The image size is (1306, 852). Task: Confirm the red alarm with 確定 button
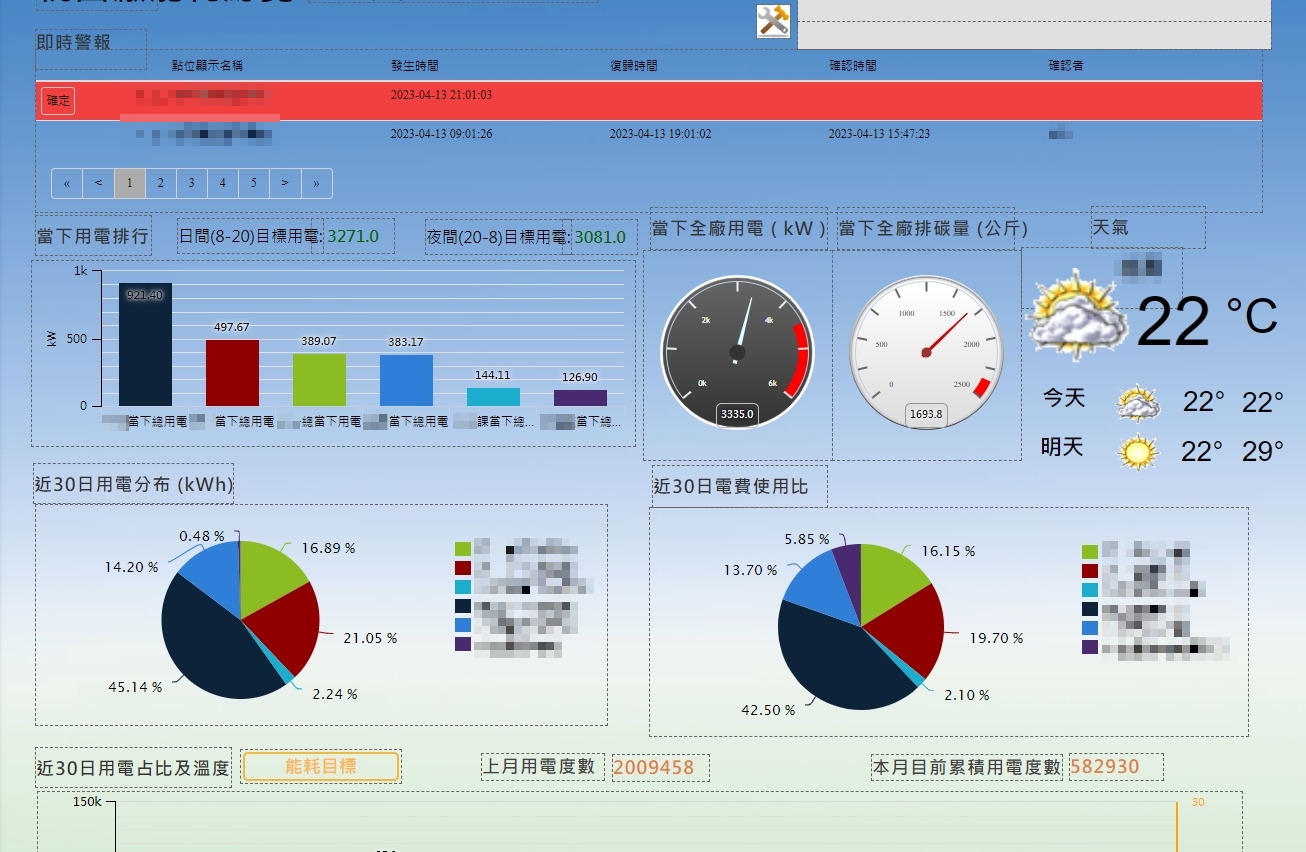58,101
